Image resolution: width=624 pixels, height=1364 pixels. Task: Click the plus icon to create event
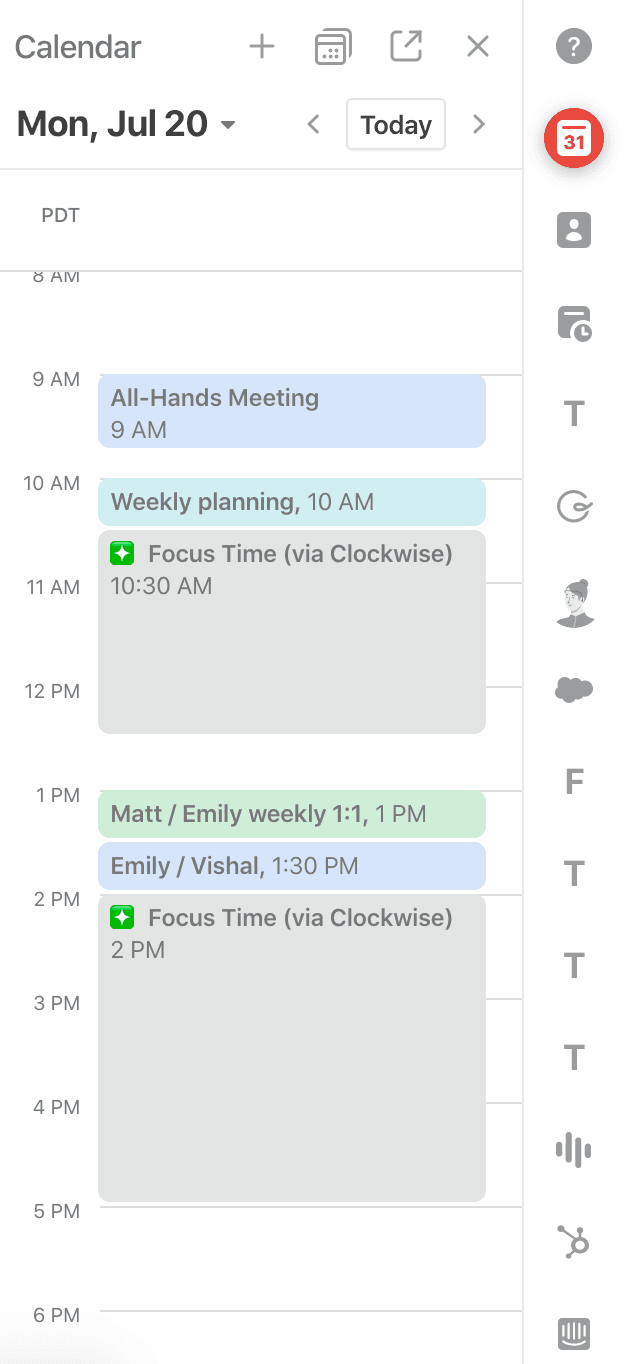tap(262, 46)
